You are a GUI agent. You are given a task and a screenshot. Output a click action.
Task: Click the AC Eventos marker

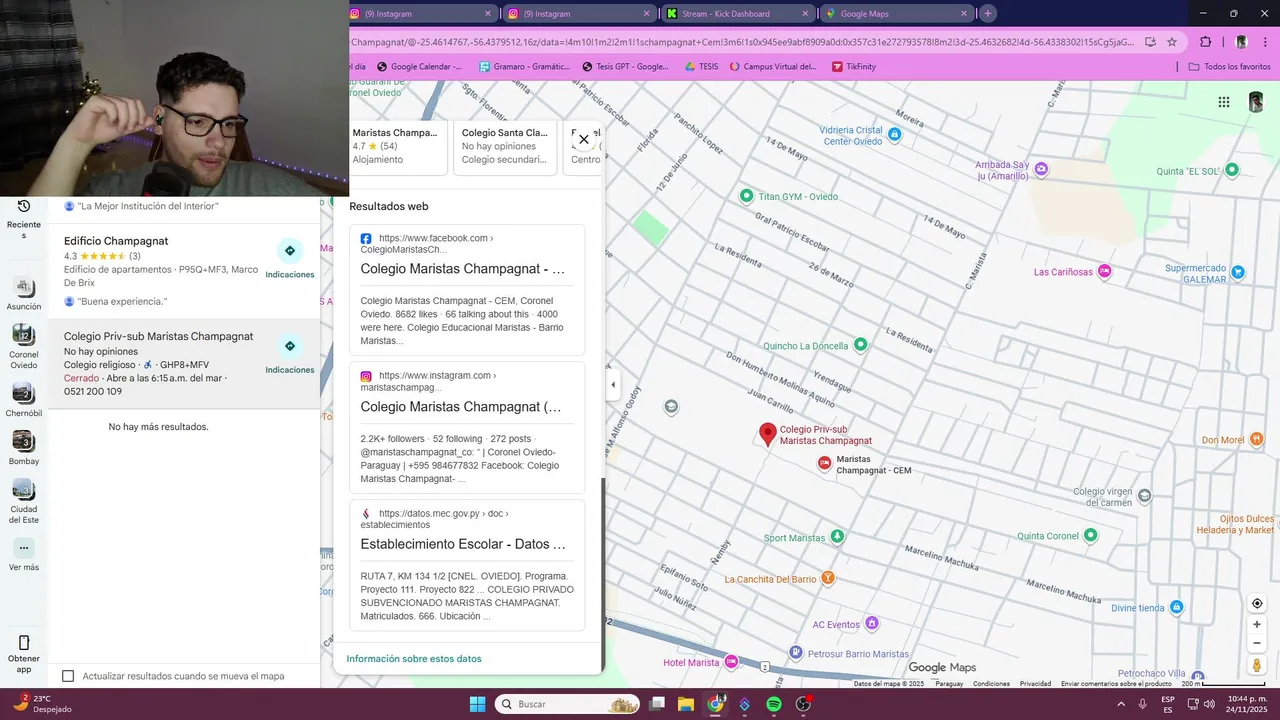click(872, 623)
